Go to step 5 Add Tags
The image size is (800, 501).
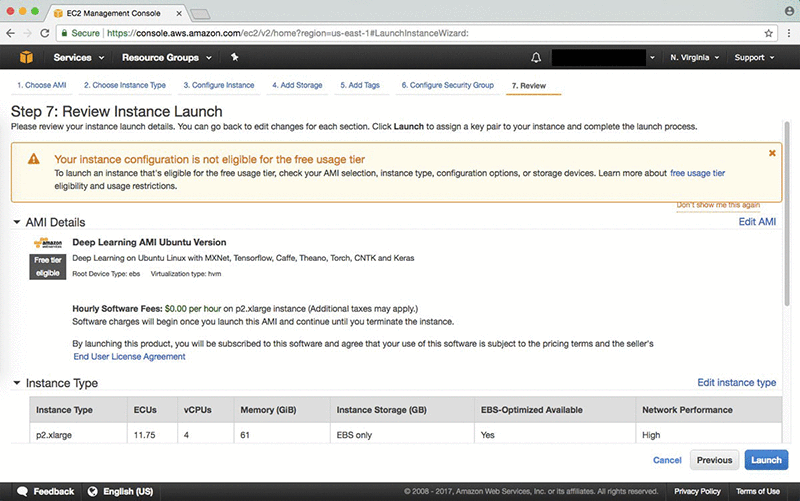coord(360,85)
